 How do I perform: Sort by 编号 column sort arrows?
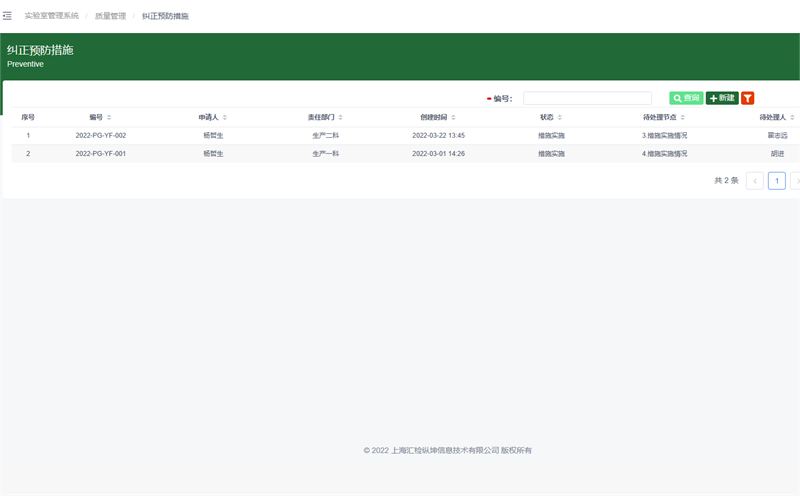tap(109, 118)
